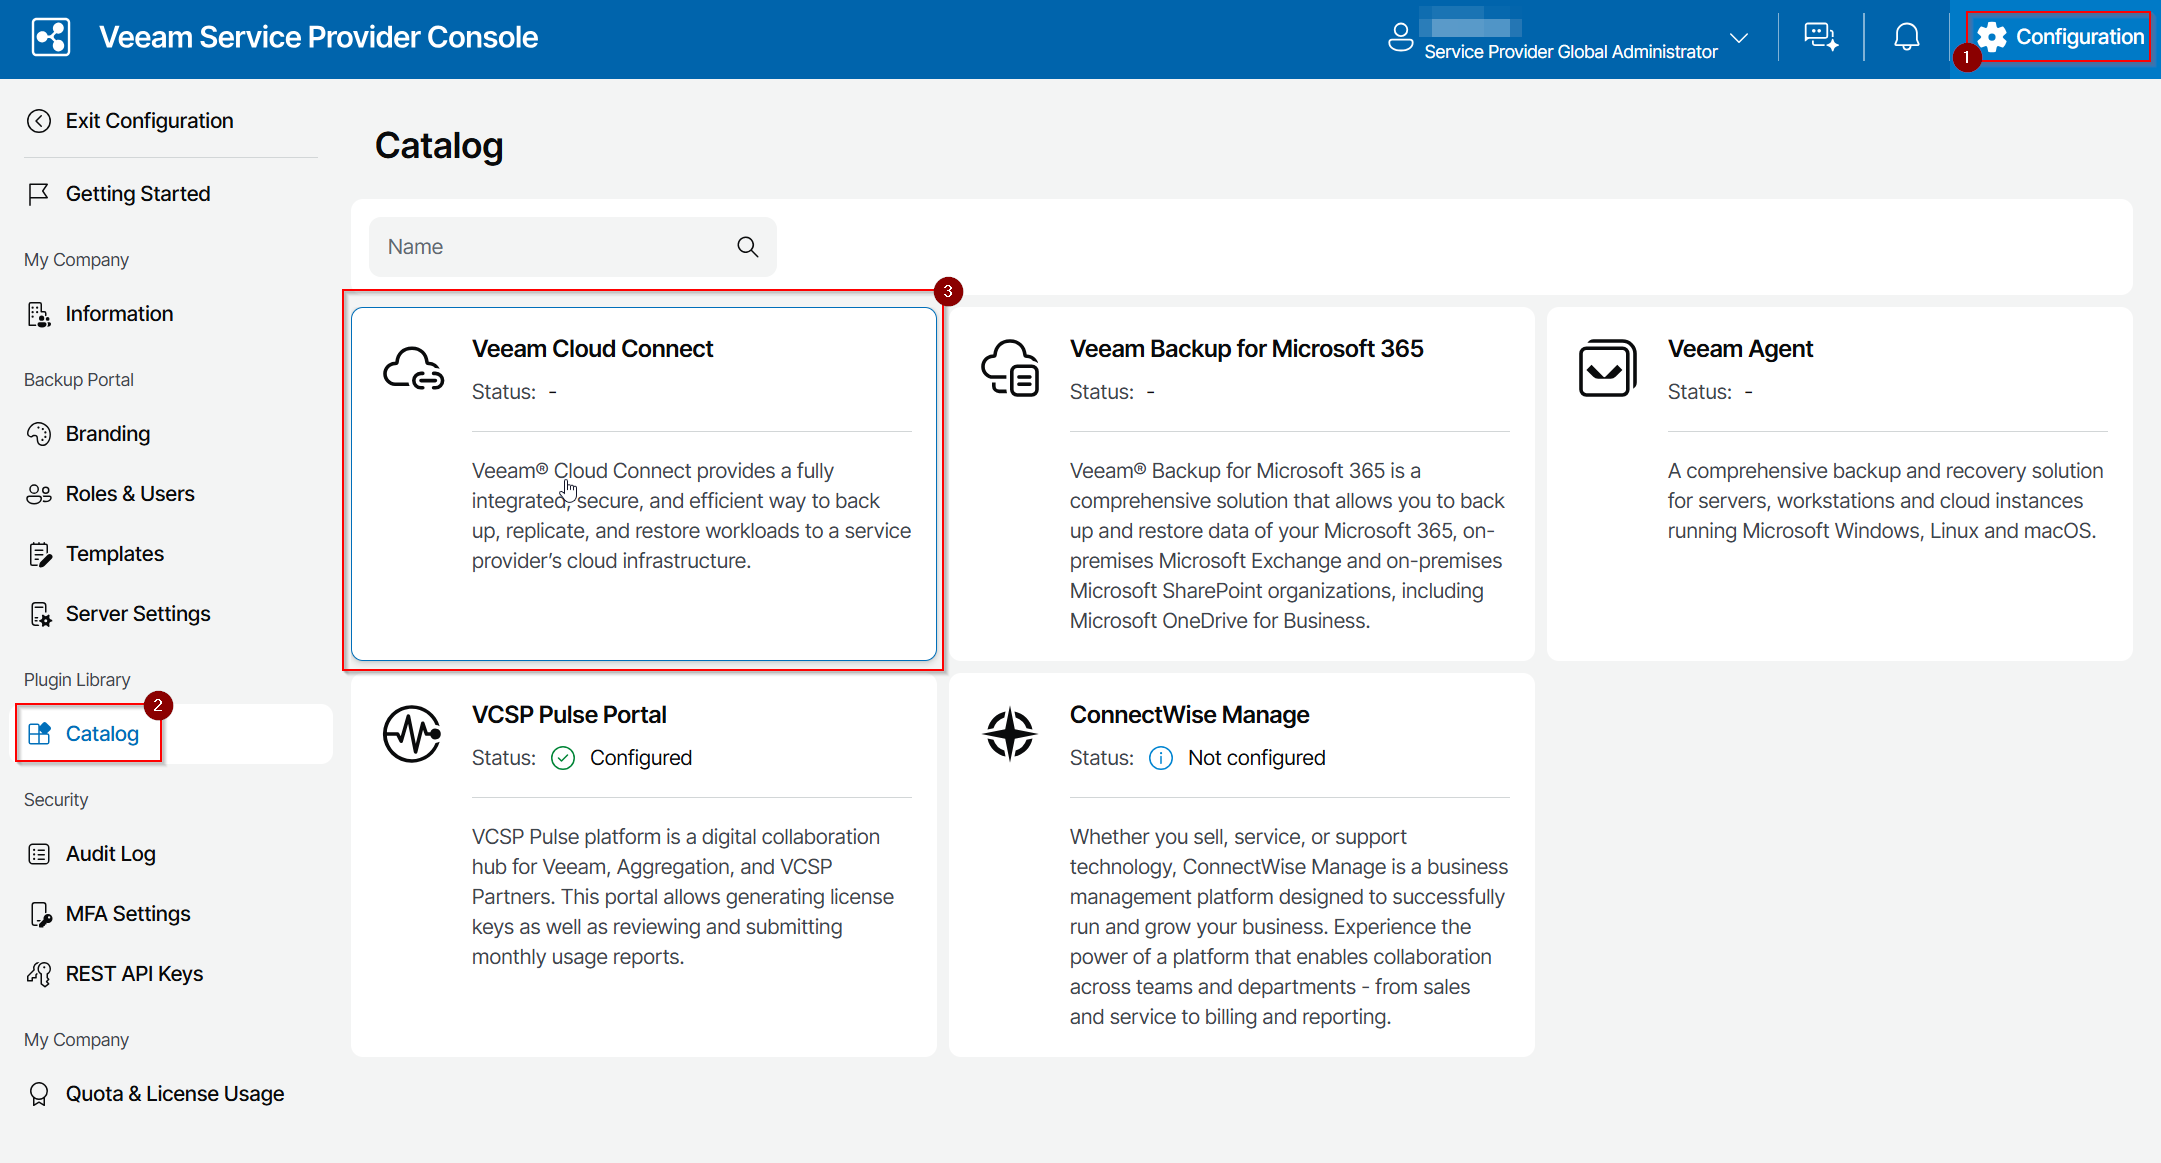The image size is (2161, 1163).
Task: Go to Server Settings in sidebar
Action: click(138, 614)
